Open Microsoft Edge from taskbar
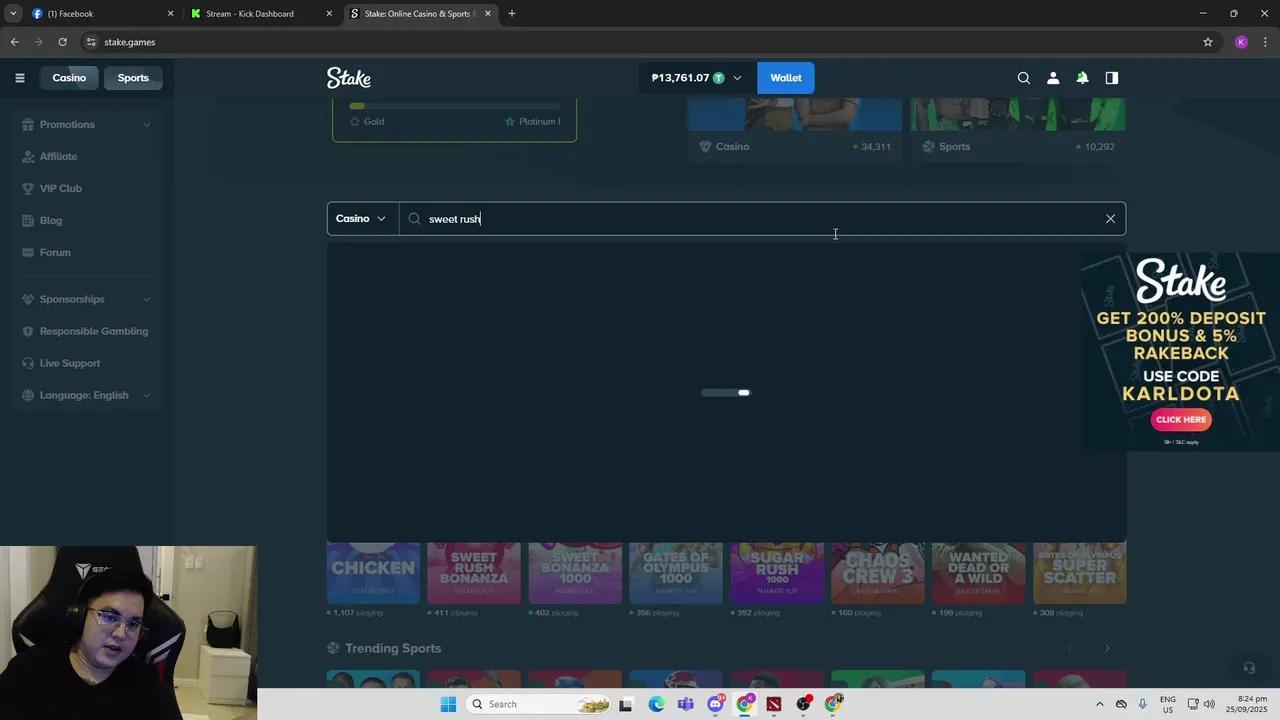The width and height of the screenshot is (1280, 720). [656, 704]
